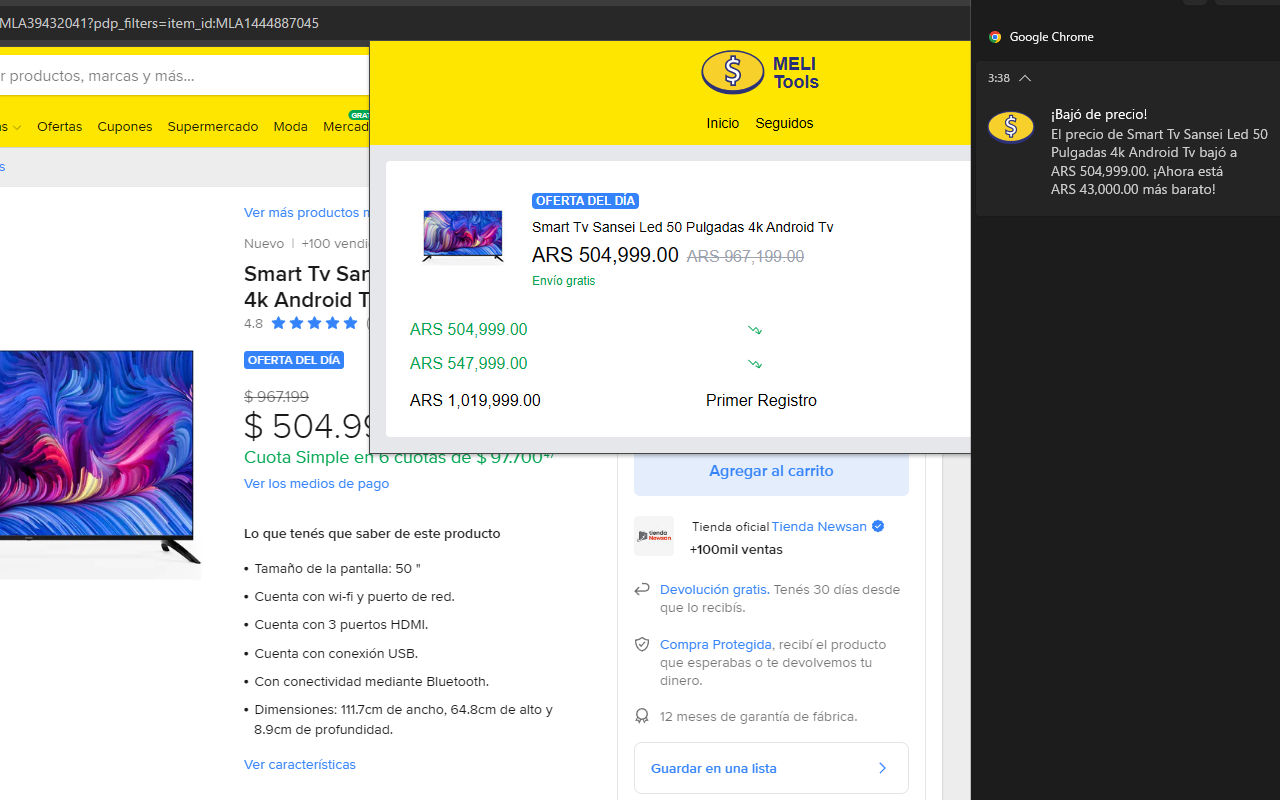
Task: Collapse the notification with the chevron beside 3:38
Action: click(1025, 78)
